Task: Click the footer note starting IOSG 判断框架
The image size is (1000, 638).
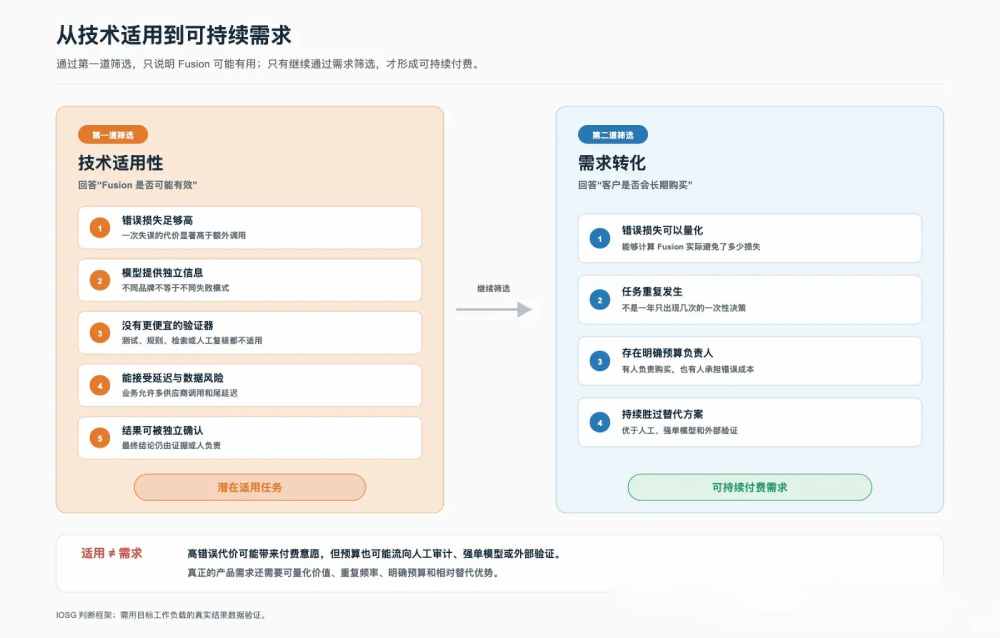Action: point(161,615)
